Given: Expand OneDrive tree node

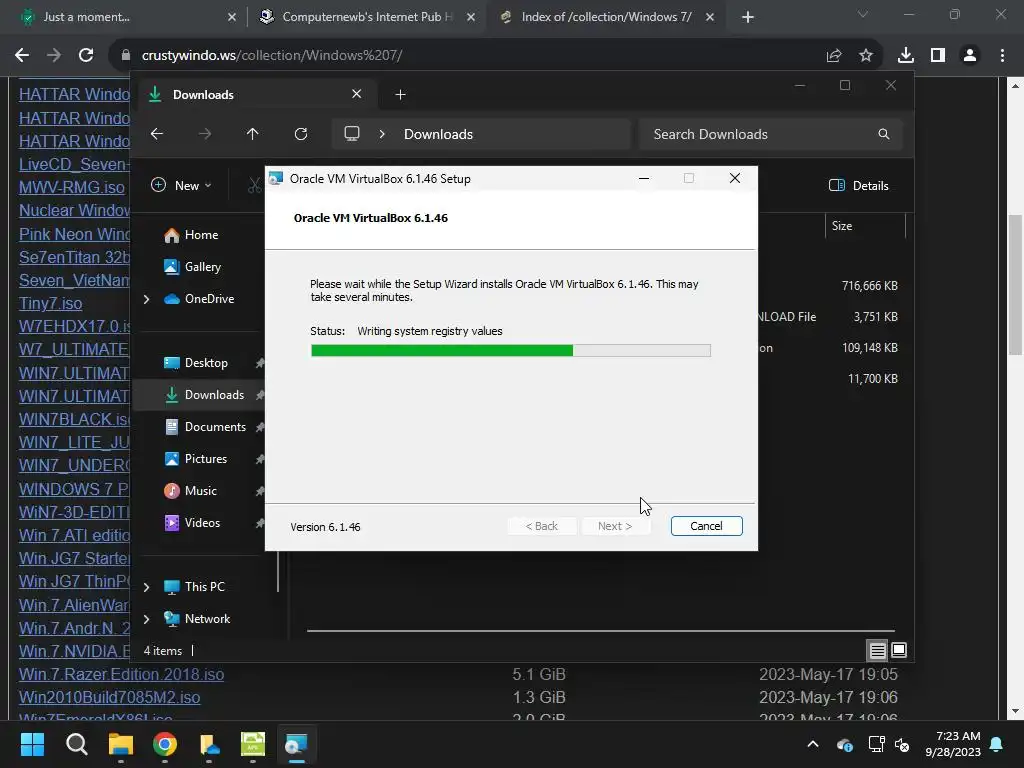Looking at the screenshot, I should pos(146,299).
